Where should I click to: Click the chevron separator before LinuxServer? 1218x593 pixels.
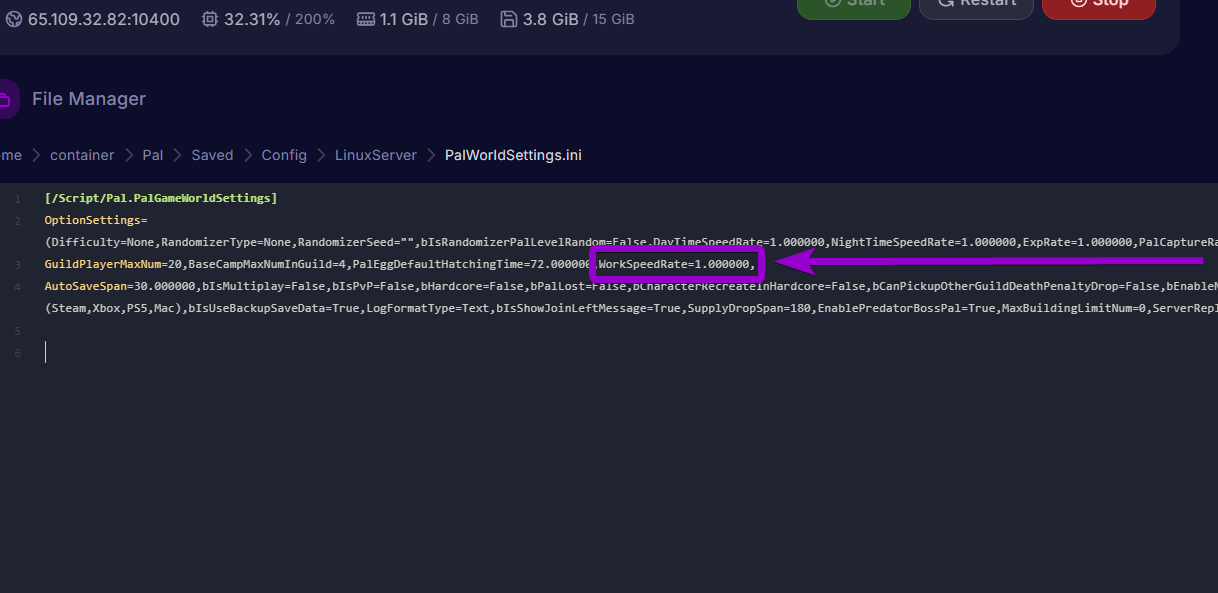click(x=321, y=155)
